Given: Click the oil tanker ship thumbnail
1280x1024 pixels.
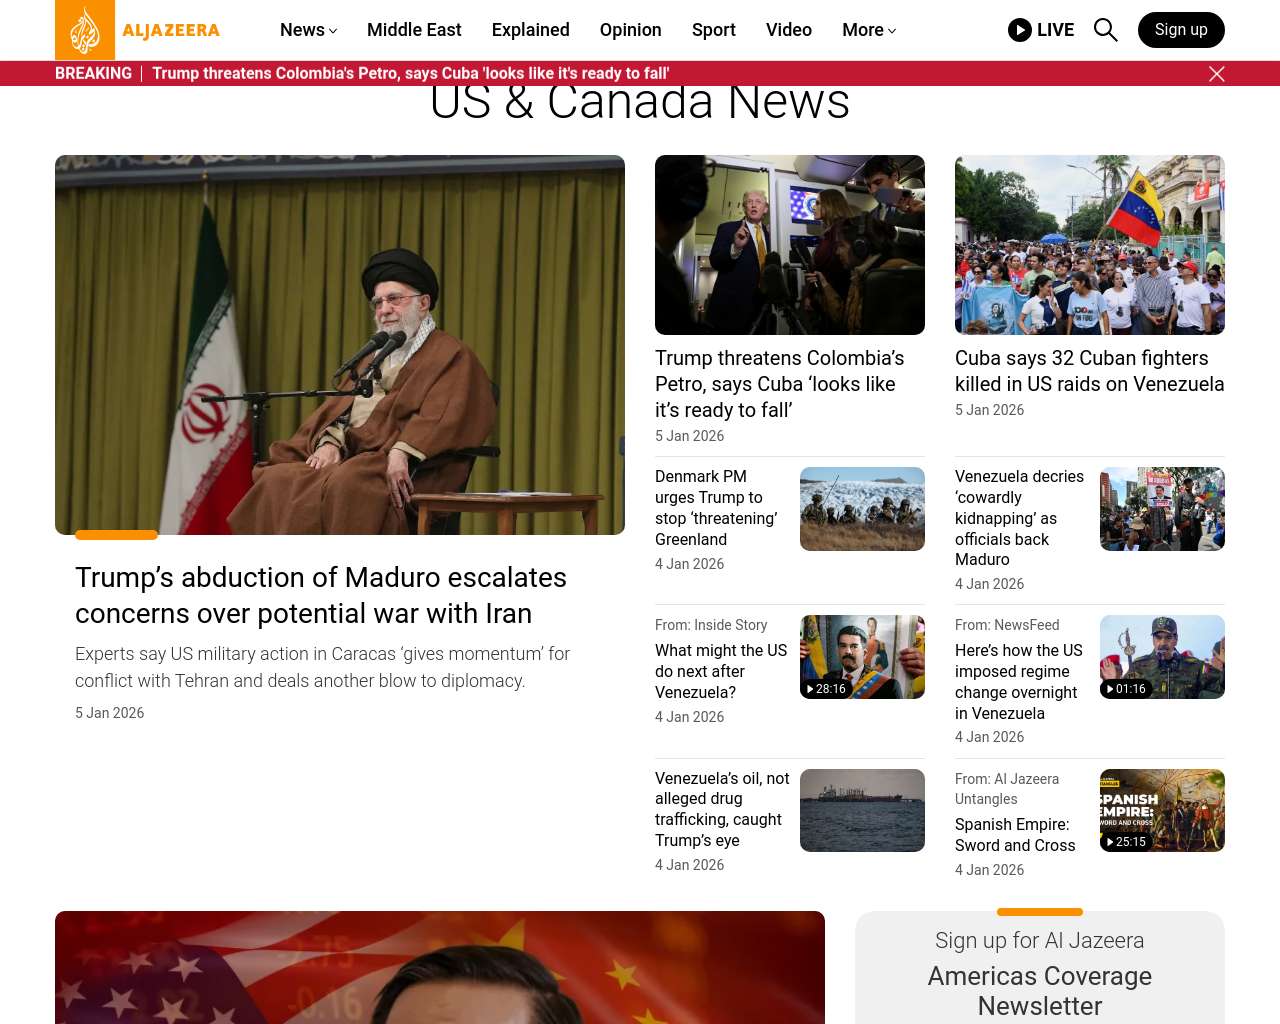Looking at the screenshot, I should point(861,810).
